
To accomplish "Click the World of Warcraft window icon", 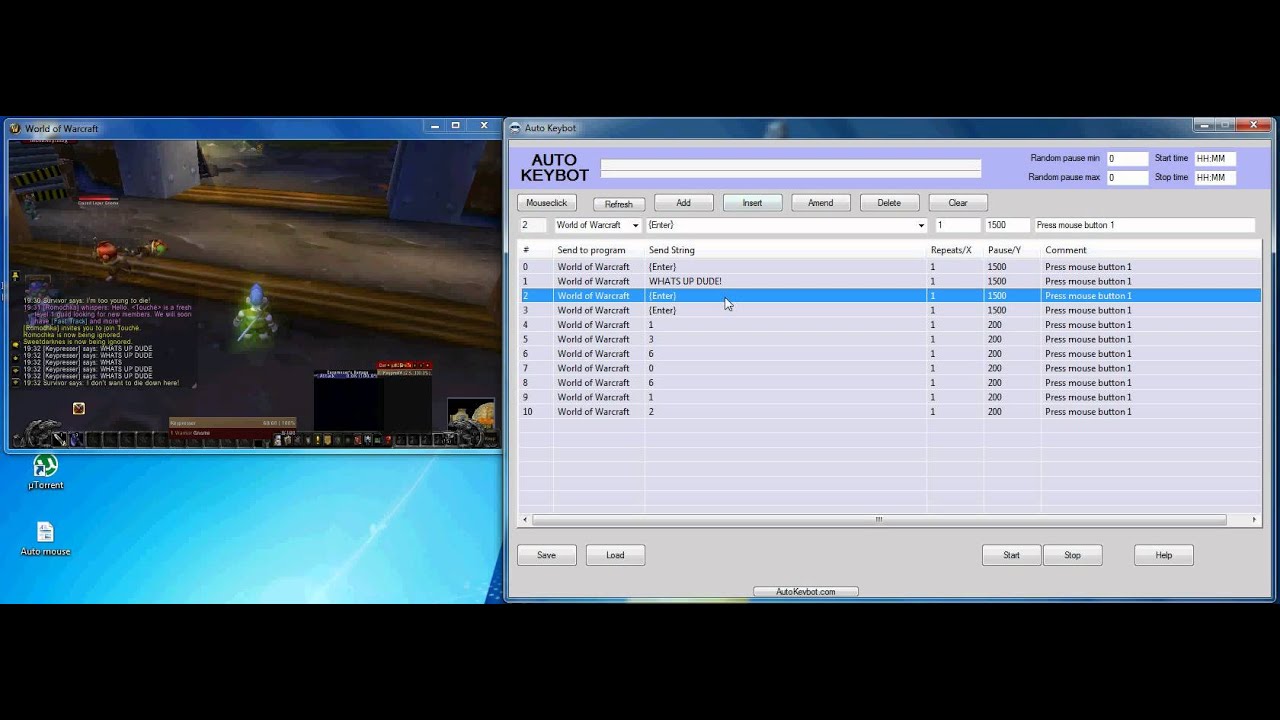I will 15,128.
